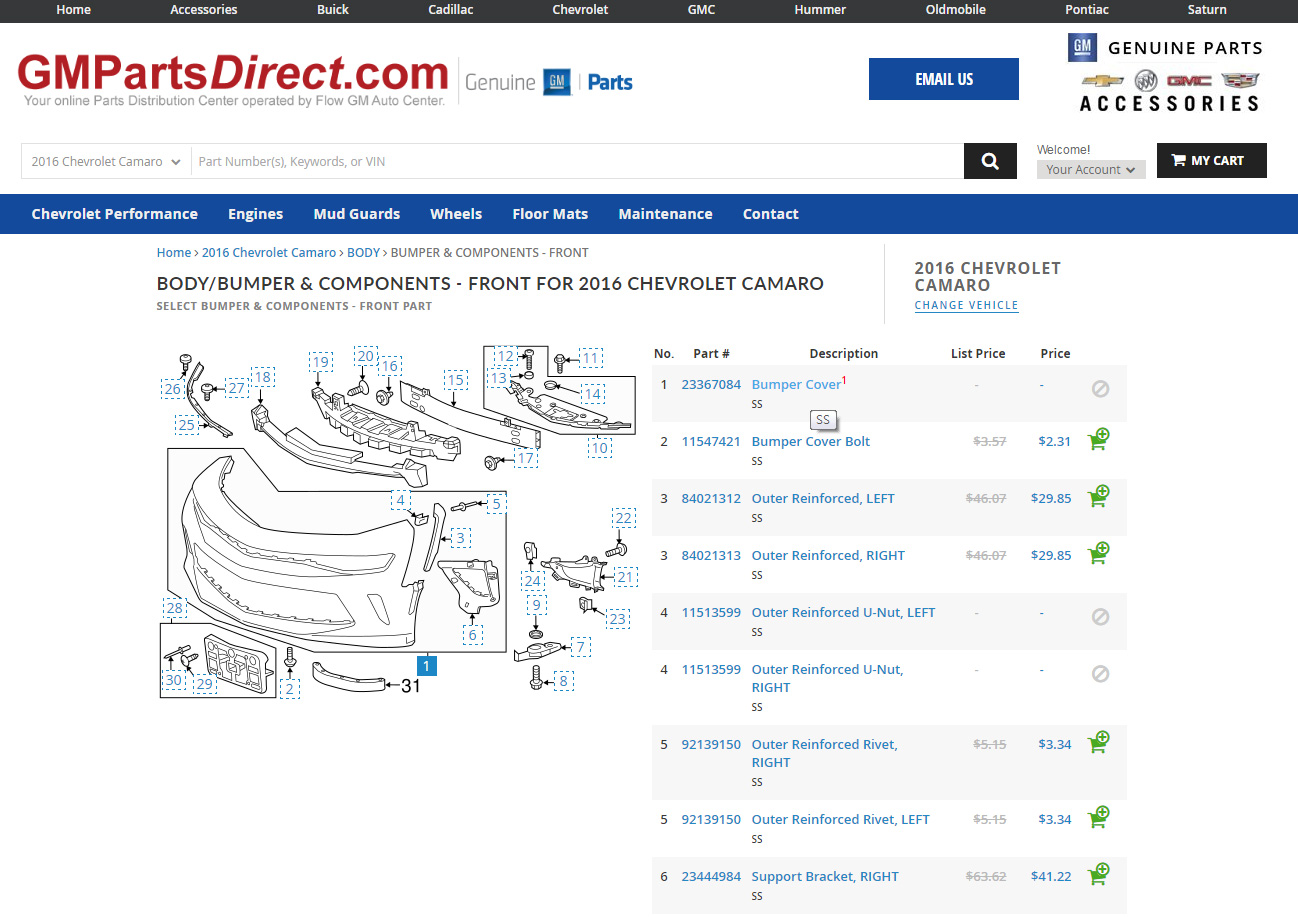This screenshot has width=1298, height=917.
Task: Open the Mud Guards menu item
Action: point(357,214)
